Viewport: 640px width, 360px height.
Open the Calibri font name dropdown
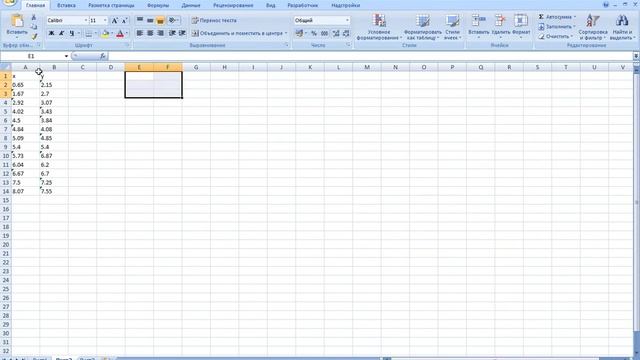86,20
